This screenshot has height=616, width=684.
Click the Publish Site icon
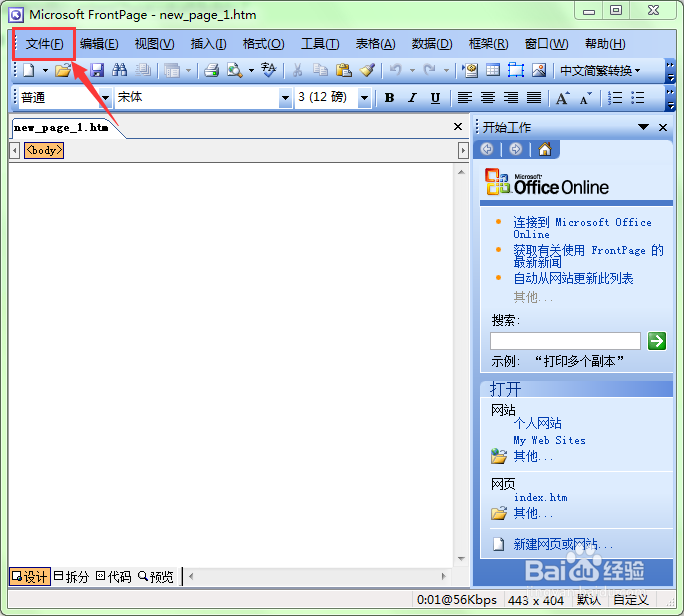(143, 70)
